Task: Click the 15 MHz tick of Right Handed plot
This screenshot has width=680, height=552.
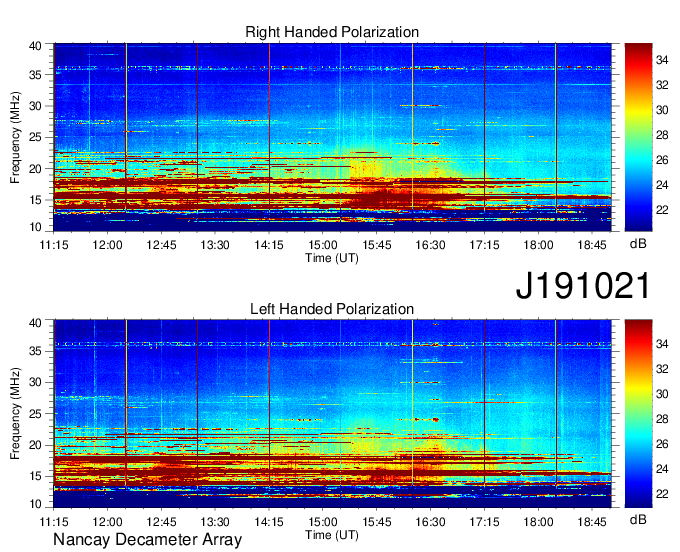Action: tap(35, 200)
